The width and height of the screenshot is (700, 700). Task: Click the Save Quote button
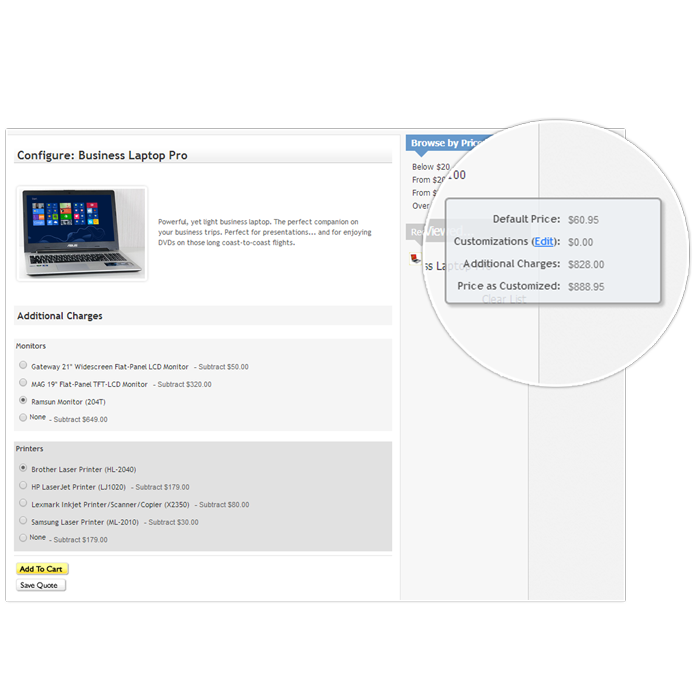click(x=41, y=585)
